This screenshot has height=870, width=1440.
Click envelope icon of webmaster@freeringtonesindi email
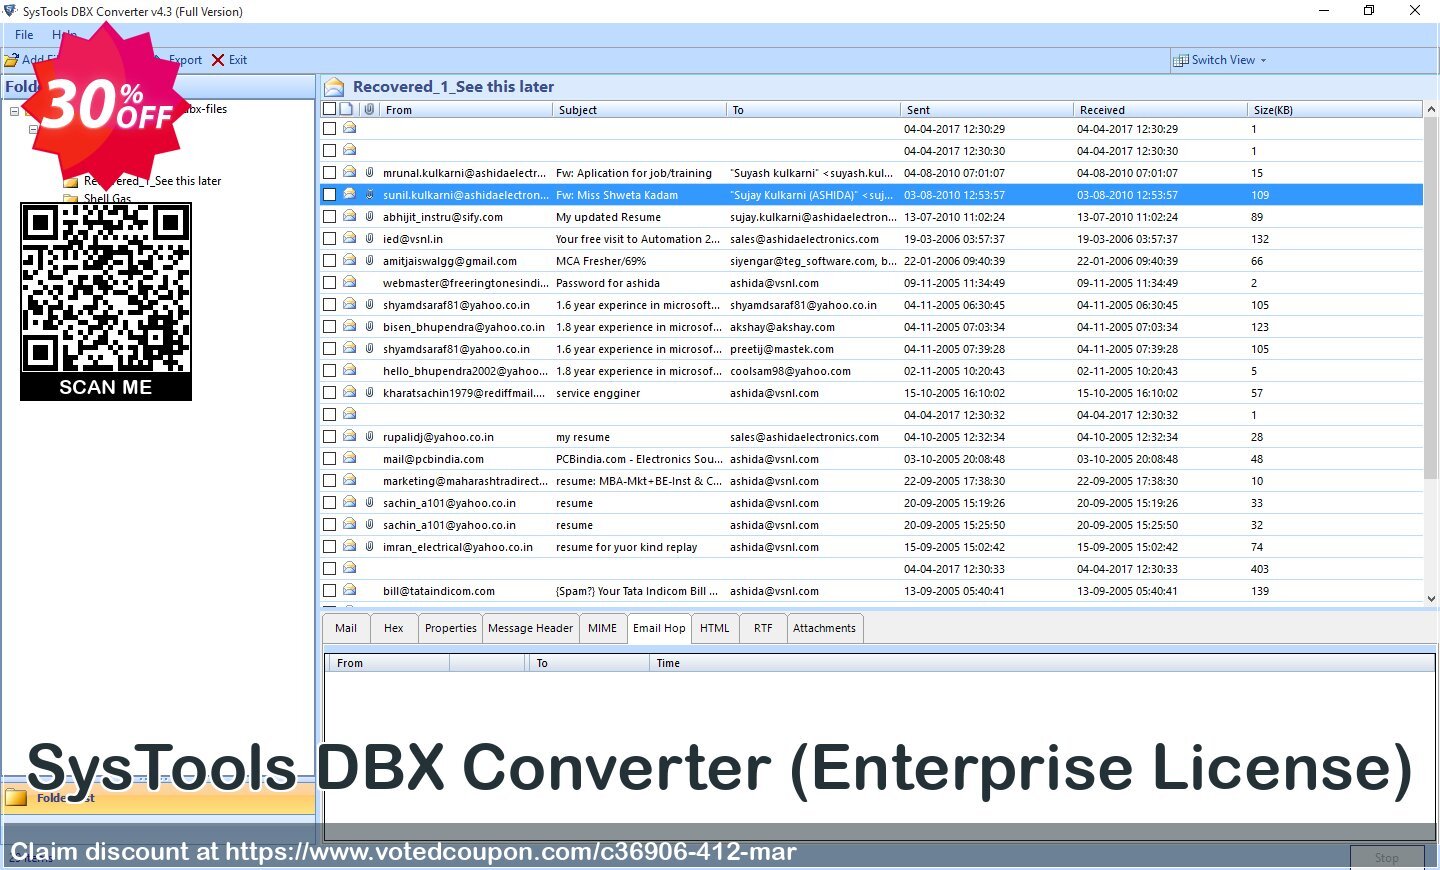click(x=349, y=282)
